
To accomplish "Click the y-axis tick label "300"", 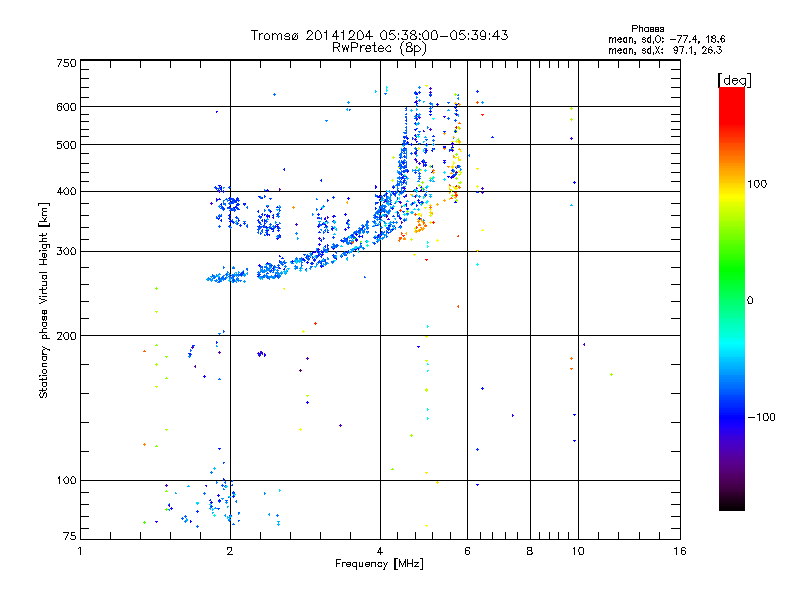I will point(66,251).
